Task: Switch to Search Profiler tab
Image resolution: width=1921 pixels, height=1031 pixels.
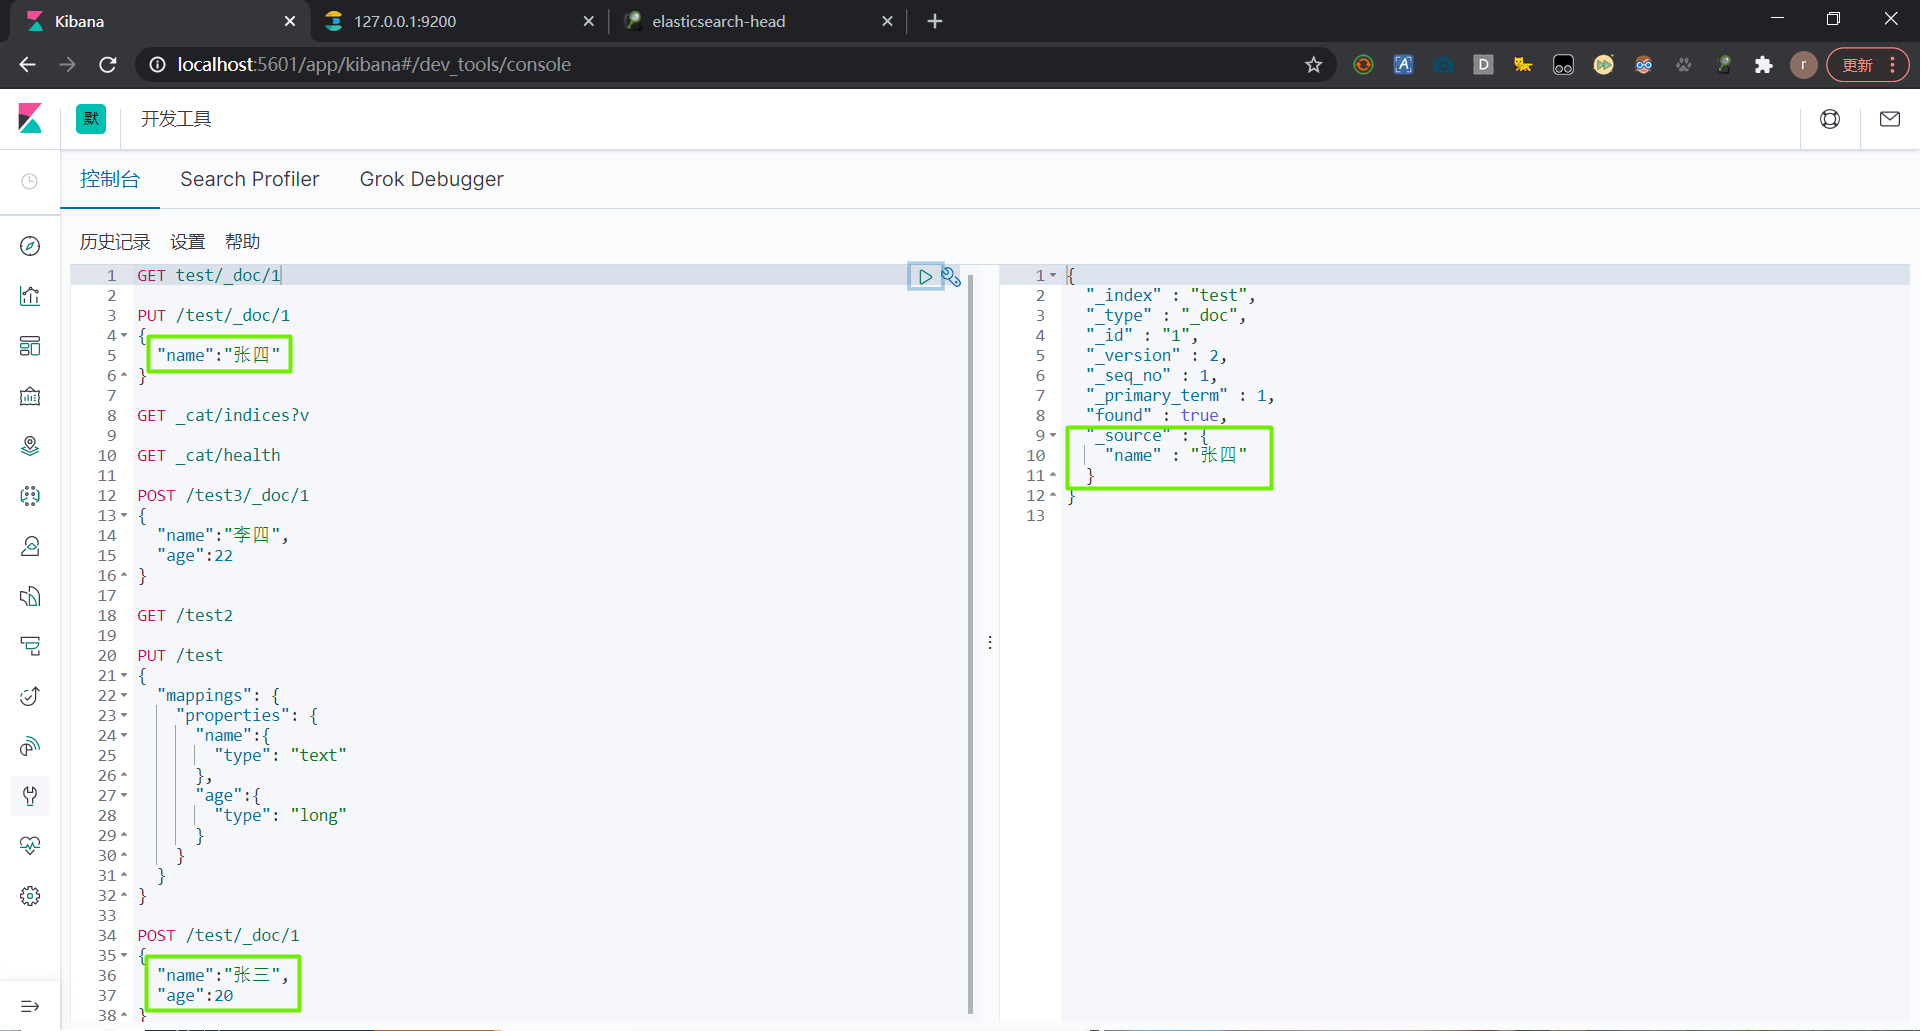Action: [250, 179]
